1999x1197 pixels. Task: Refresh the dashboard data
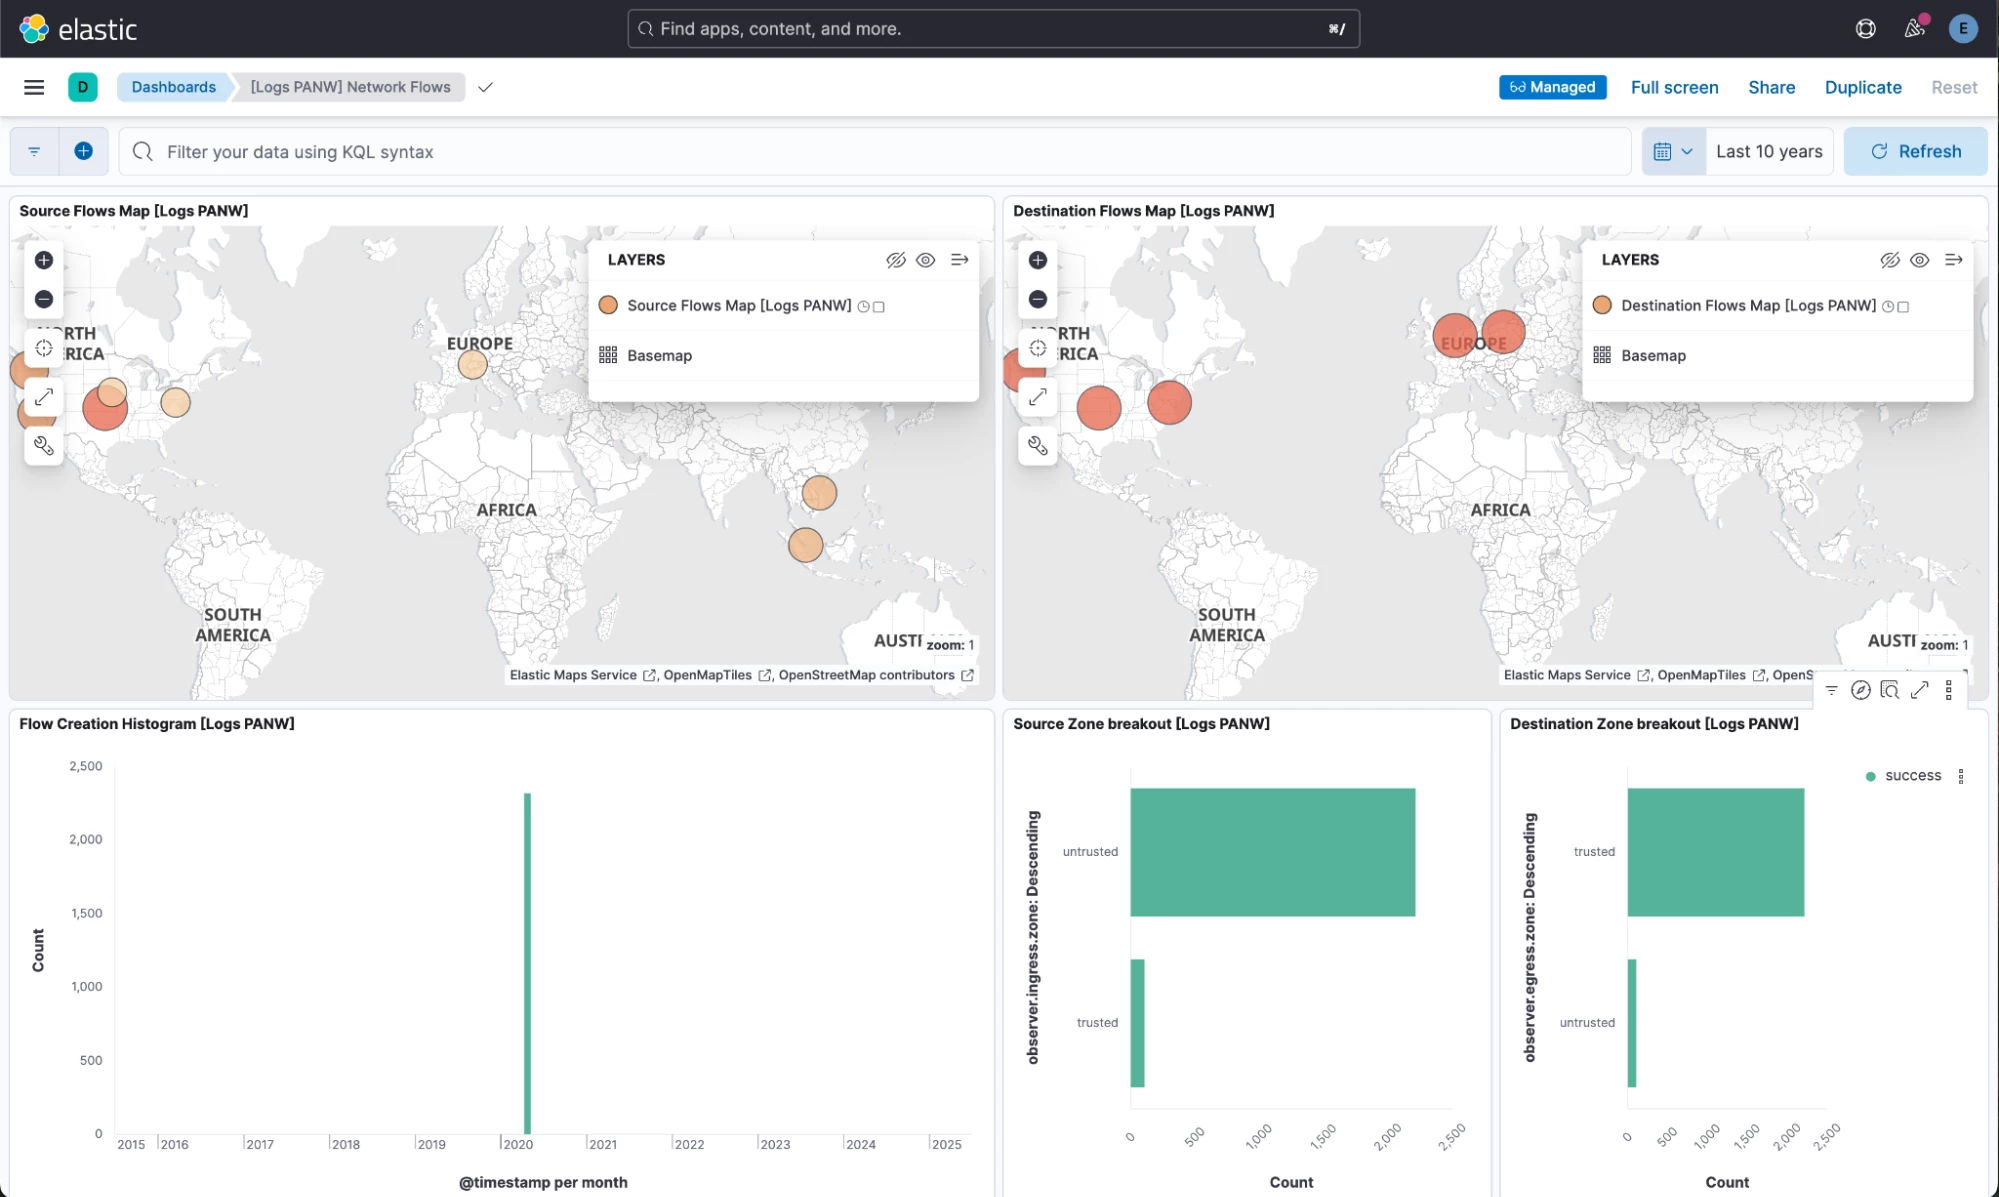pos(1915,152)
